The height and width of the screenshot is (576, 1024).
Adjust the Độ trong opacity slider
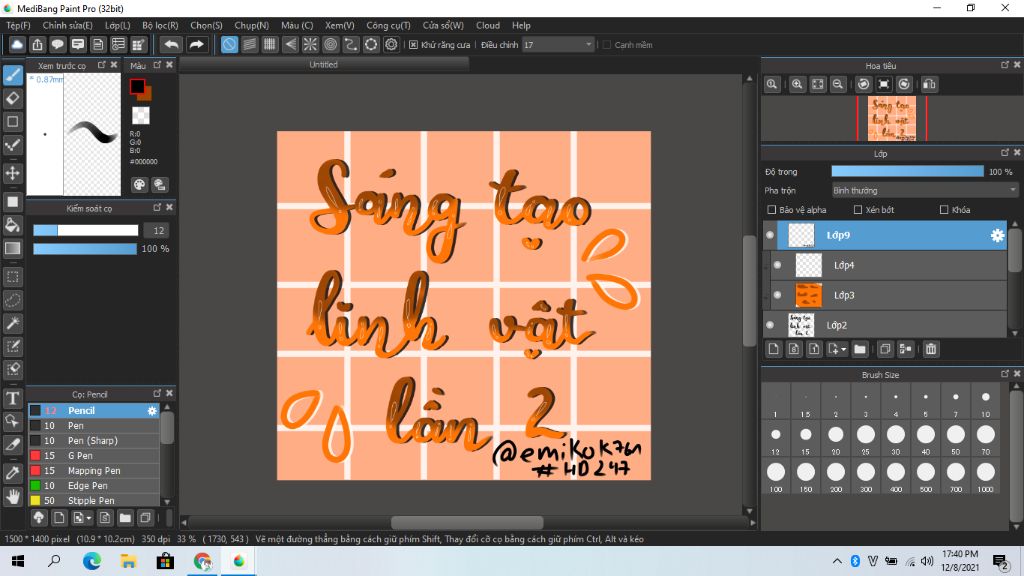coord(907,172)
